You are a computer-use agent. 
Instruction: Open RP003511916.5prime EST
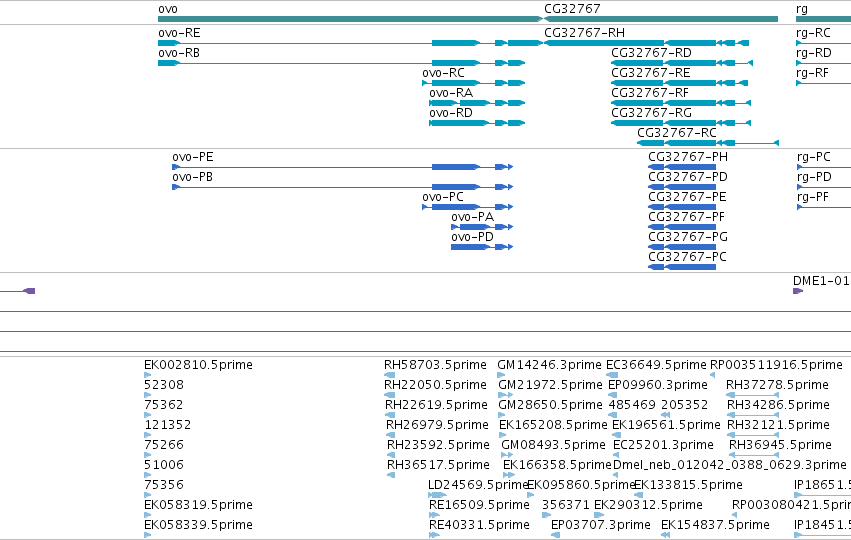point(713,375)
